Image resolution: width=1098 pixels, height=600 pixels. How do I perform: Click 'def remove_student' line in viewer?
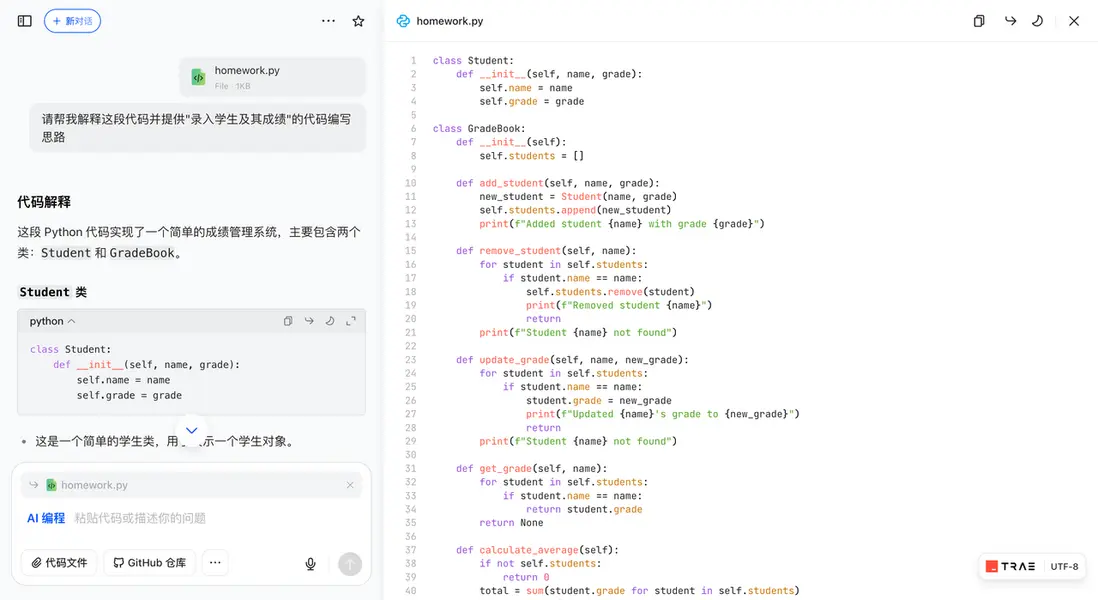tap(546, 251)
